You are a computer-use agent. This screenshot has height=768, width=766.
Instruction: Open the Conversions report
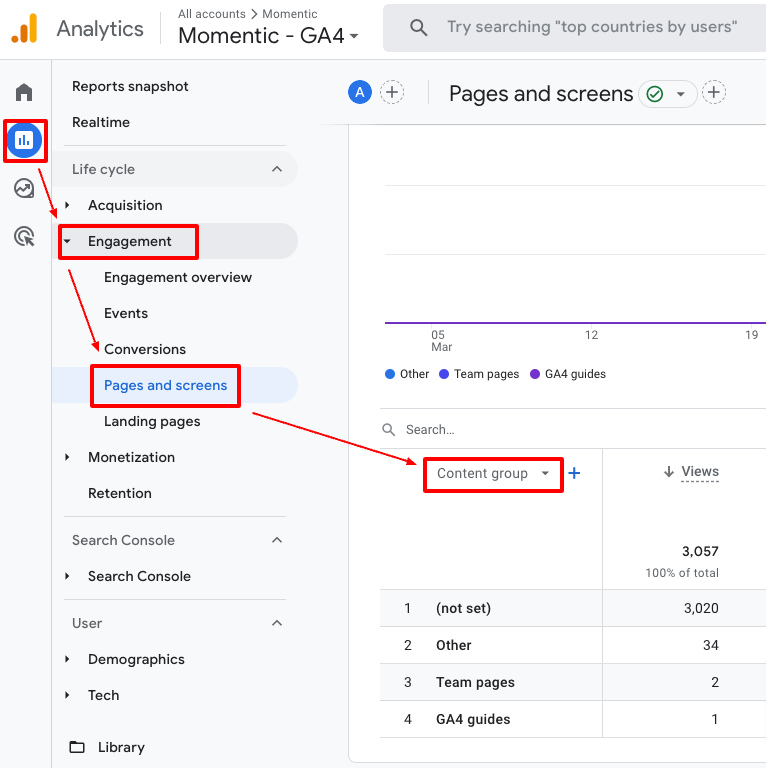coord(145,349)
